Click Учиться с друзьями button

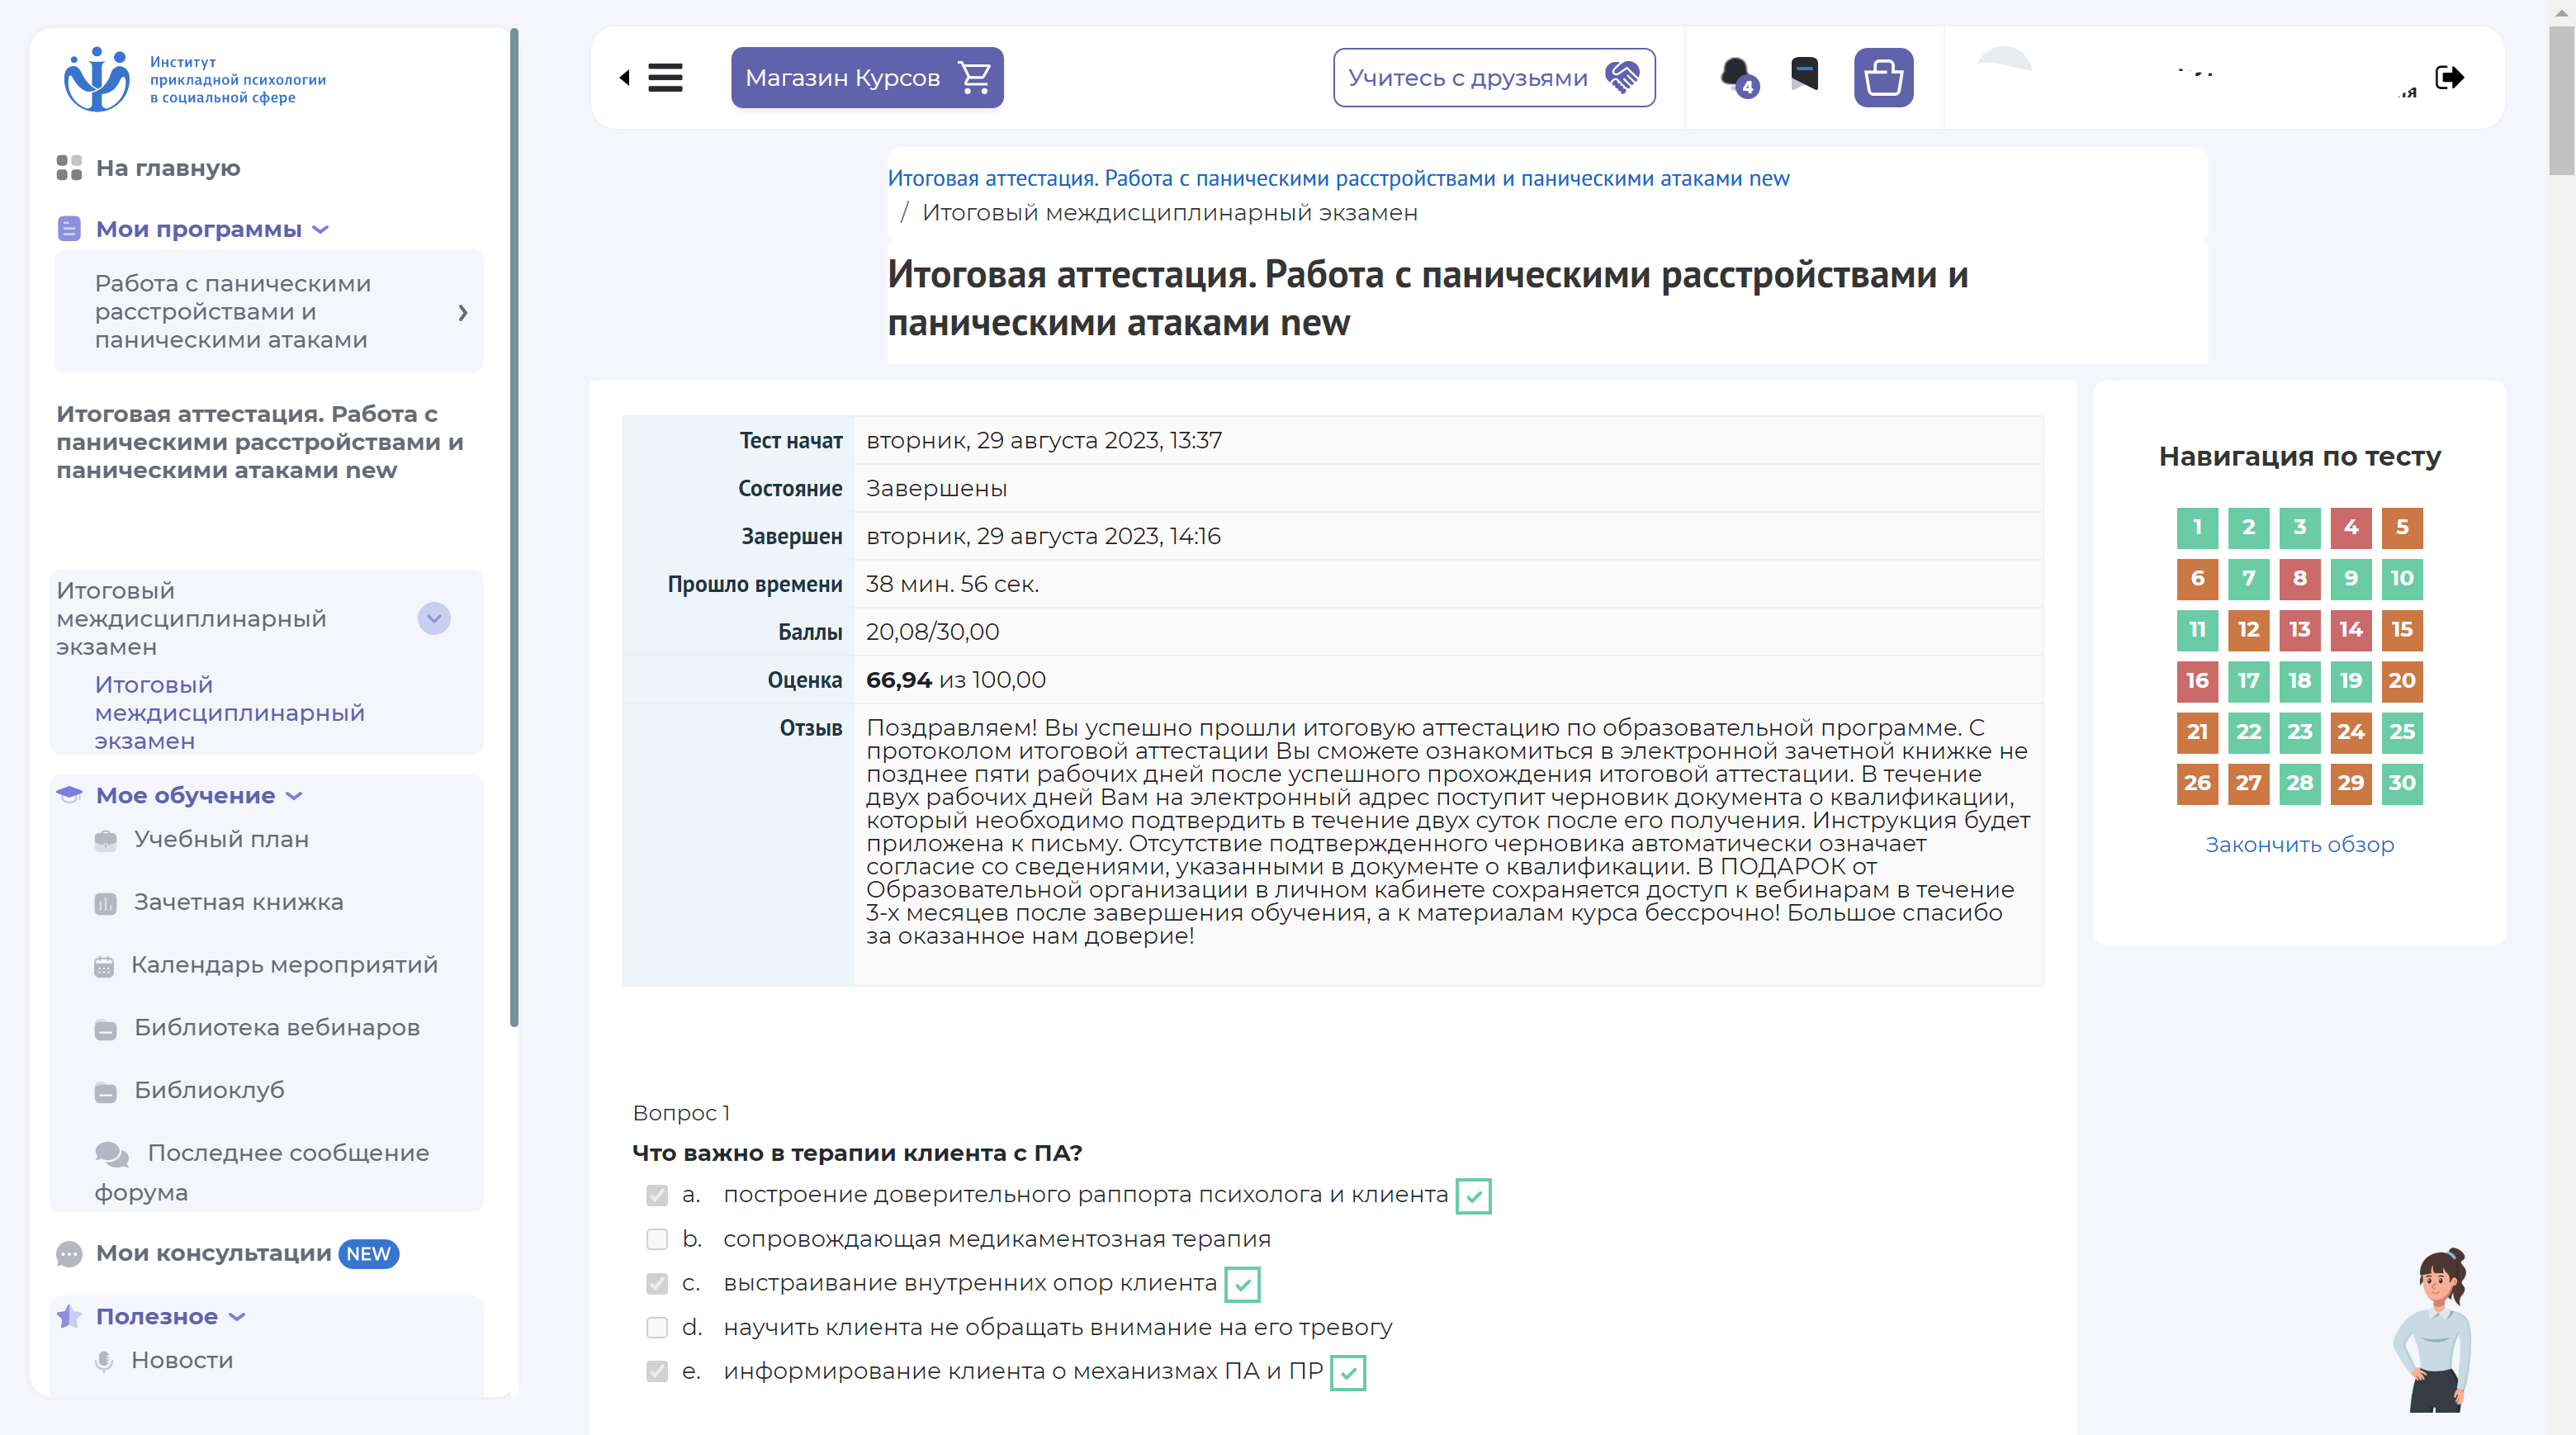click(1491, 78)
